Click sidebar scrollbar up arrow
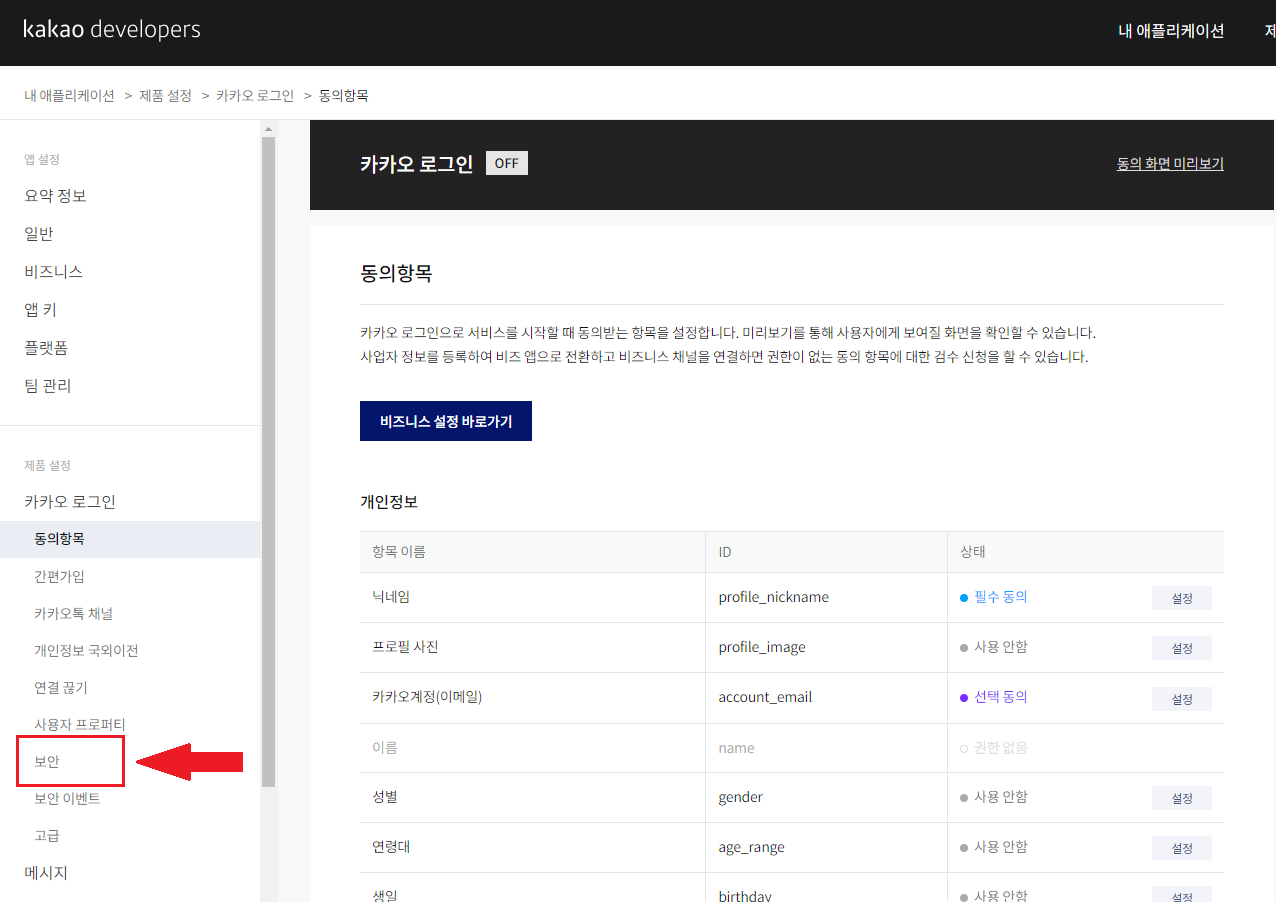 pos(268,129)
